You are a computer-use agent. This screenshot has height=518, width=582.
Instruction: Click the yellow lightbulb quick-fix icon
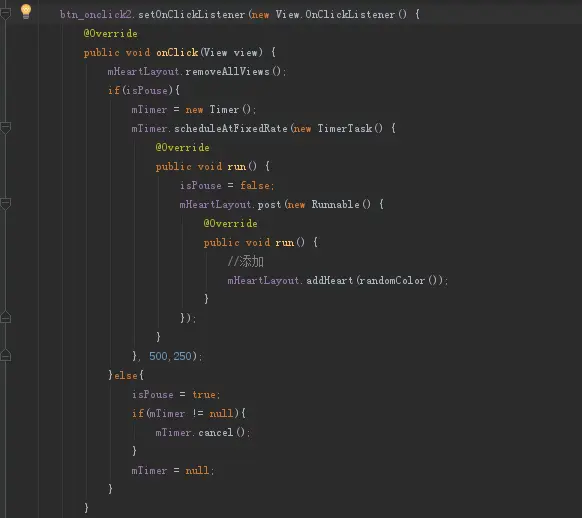point(26,12)
